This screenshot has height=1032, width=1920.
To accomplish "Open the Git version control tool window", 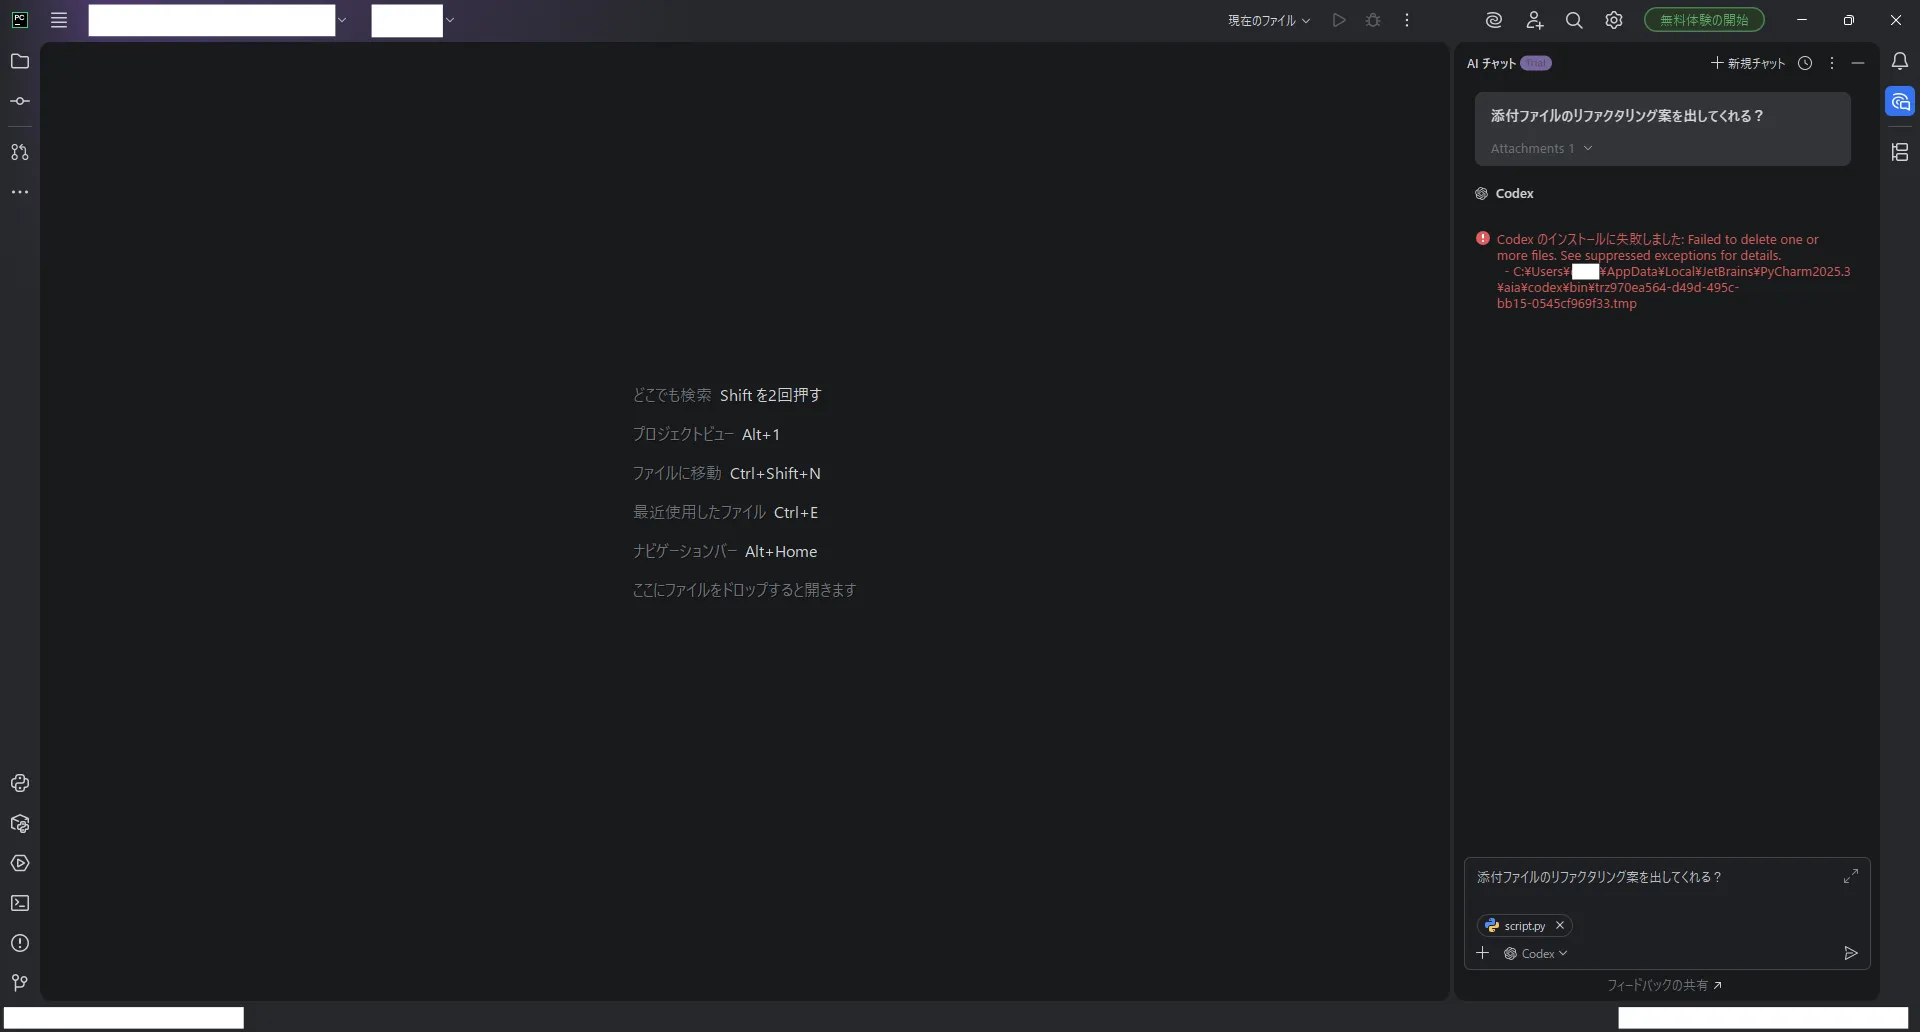I will [x=19, y=983].
